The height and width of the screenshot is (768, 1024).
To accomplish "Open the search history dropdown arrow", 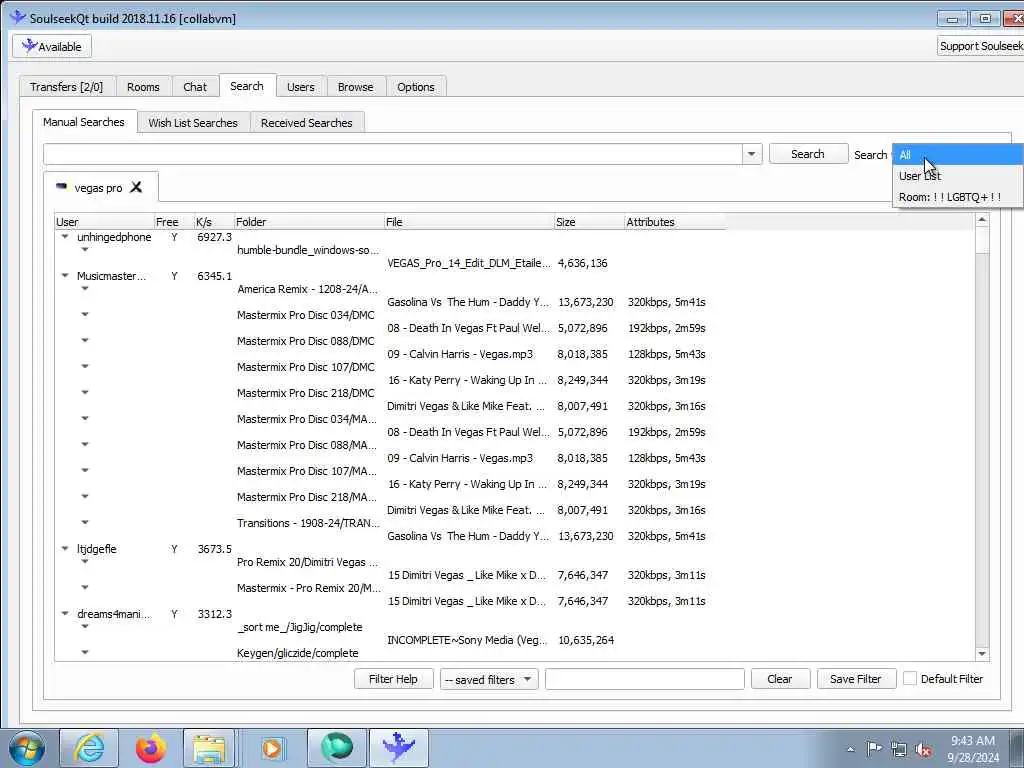I will [x=752, y=154].
